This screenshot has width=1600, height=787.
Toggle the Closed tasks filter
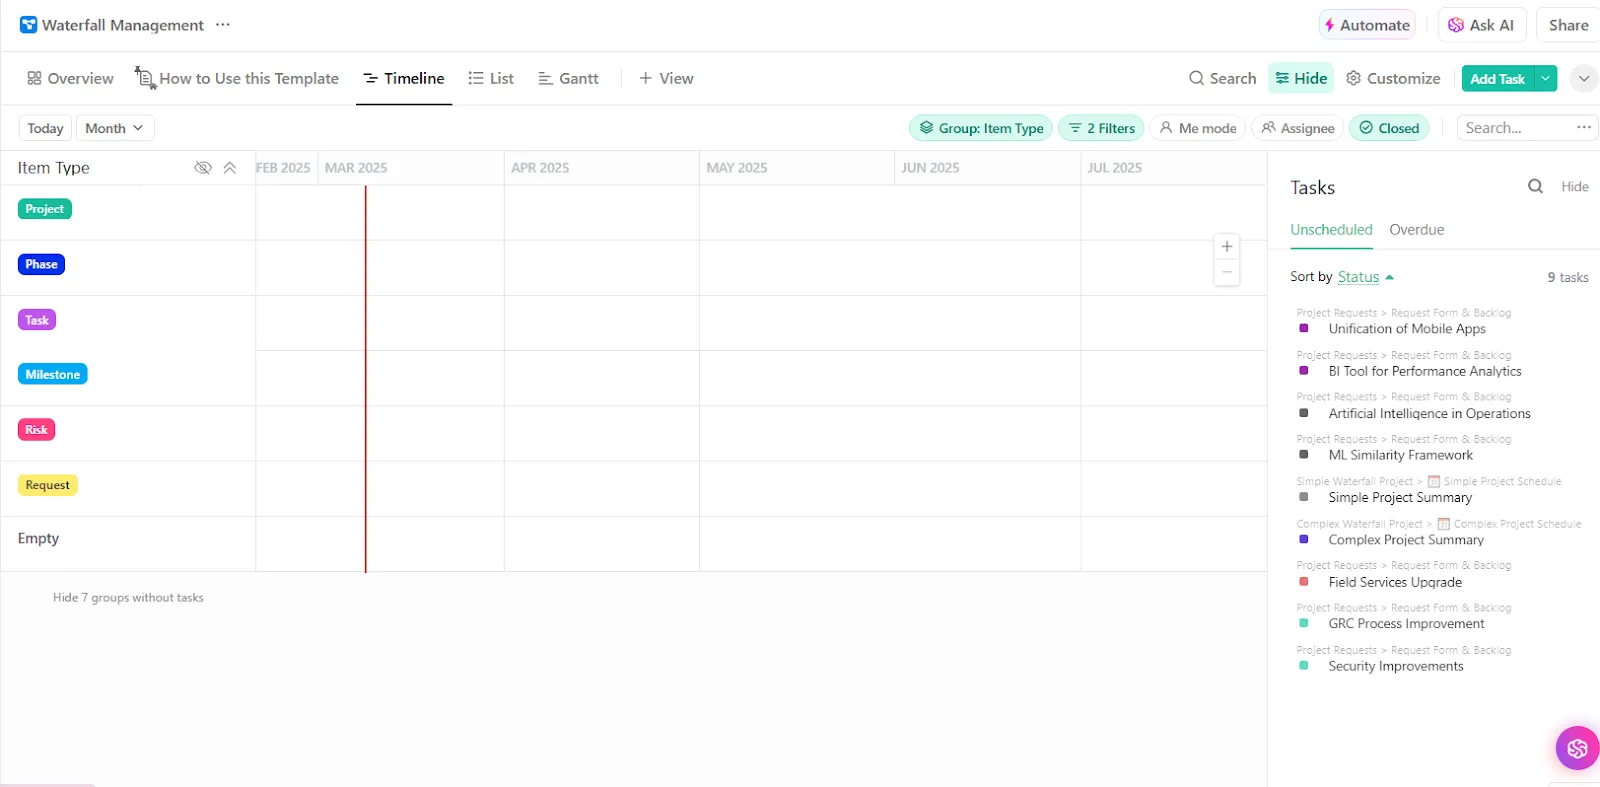coord(1389,128)
